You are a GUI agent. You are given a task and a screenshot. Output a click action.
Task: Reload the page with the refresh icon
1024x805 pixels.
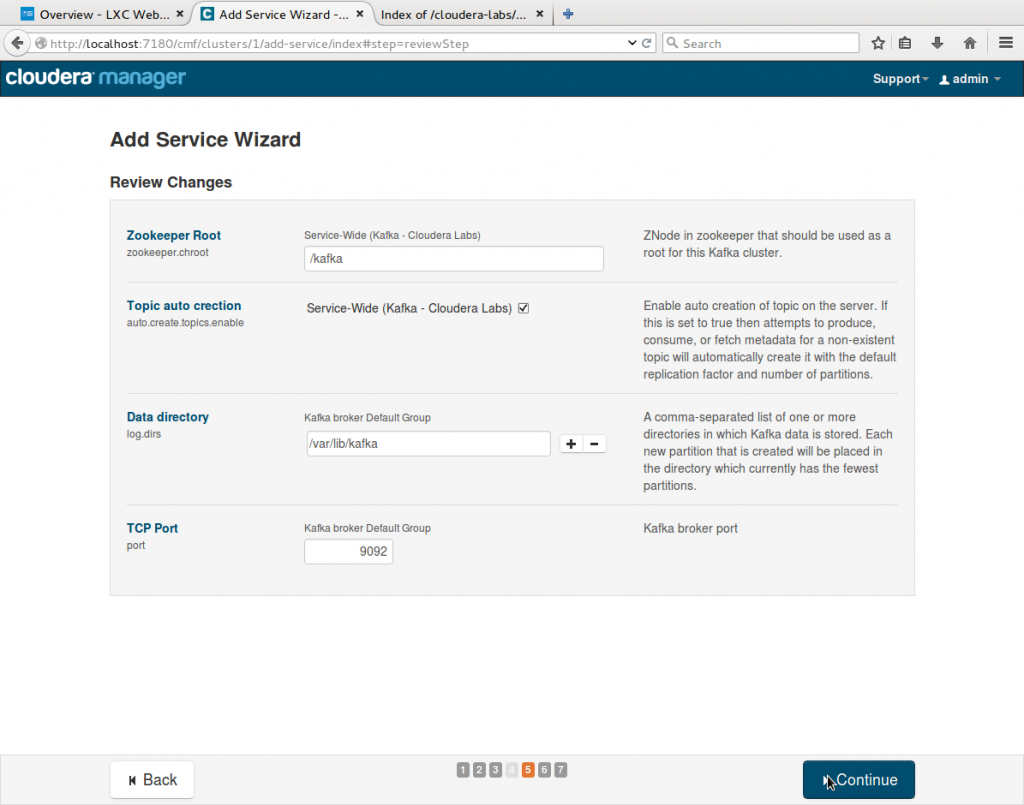pyautogui.click(x=647, y=43)
